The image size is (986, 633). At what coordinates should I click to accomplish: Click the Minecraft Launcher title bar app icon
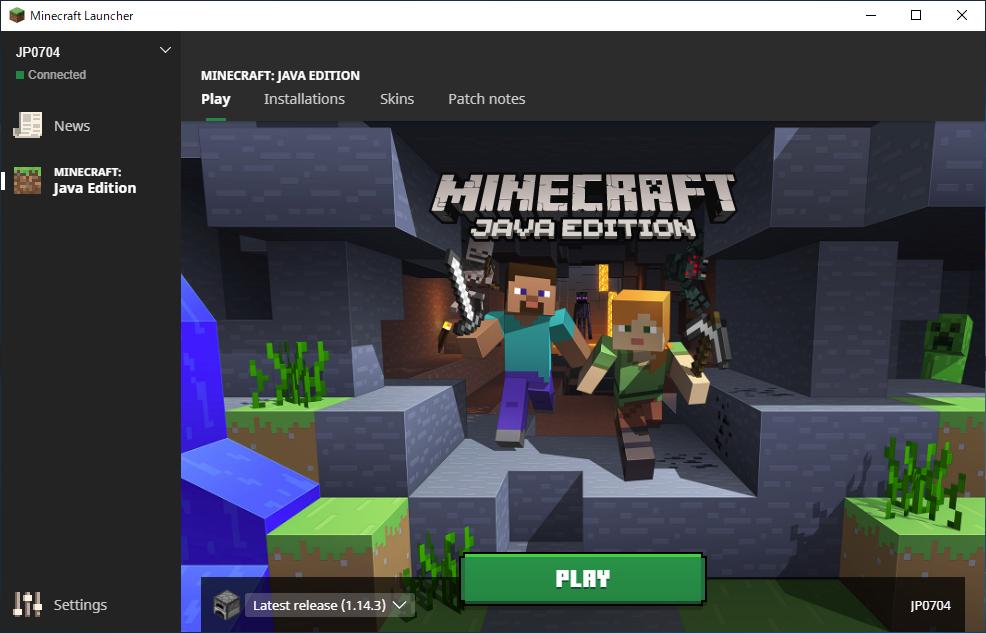pos(17,15)
